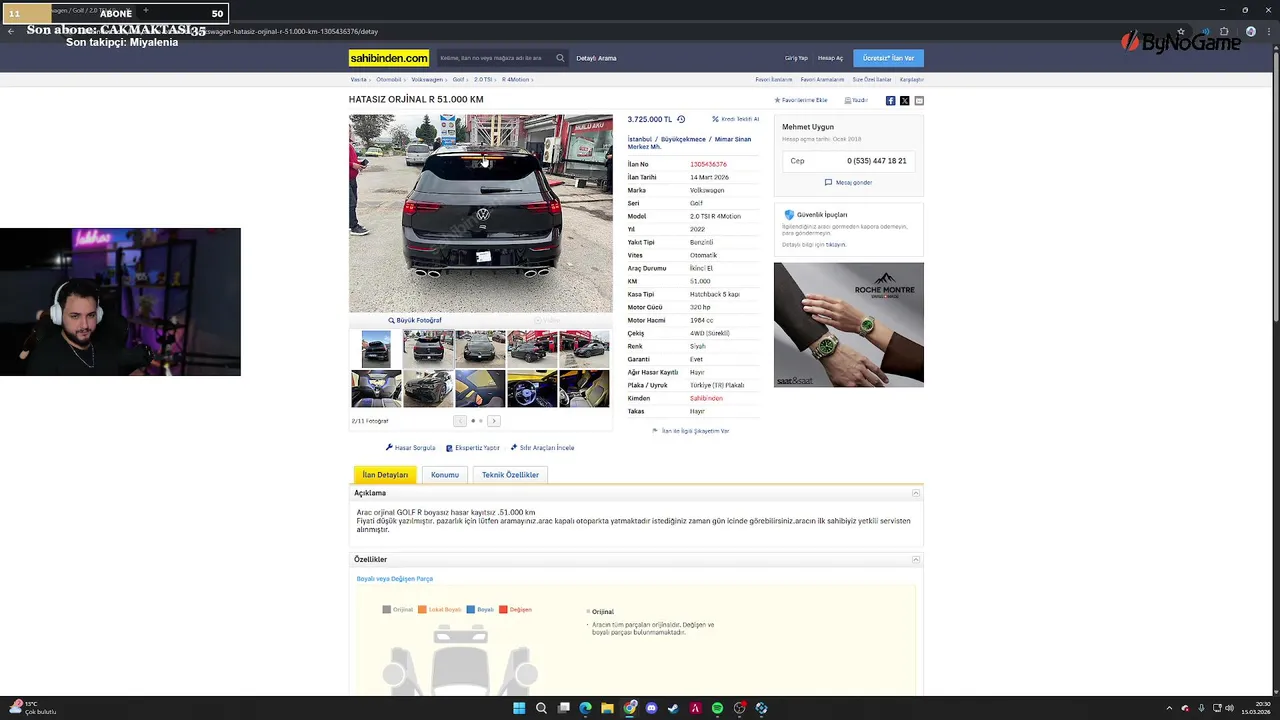1280x720 pixels.
Task: Click İlan No 1305436376
Action: (708, 164)
